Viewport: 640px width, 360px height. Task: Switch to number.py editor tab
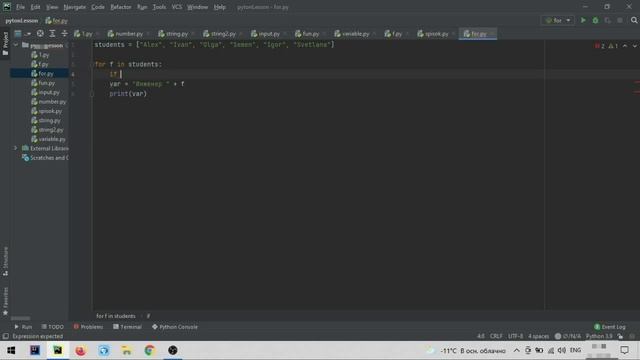pyautogui.click(x=128, y=34)
